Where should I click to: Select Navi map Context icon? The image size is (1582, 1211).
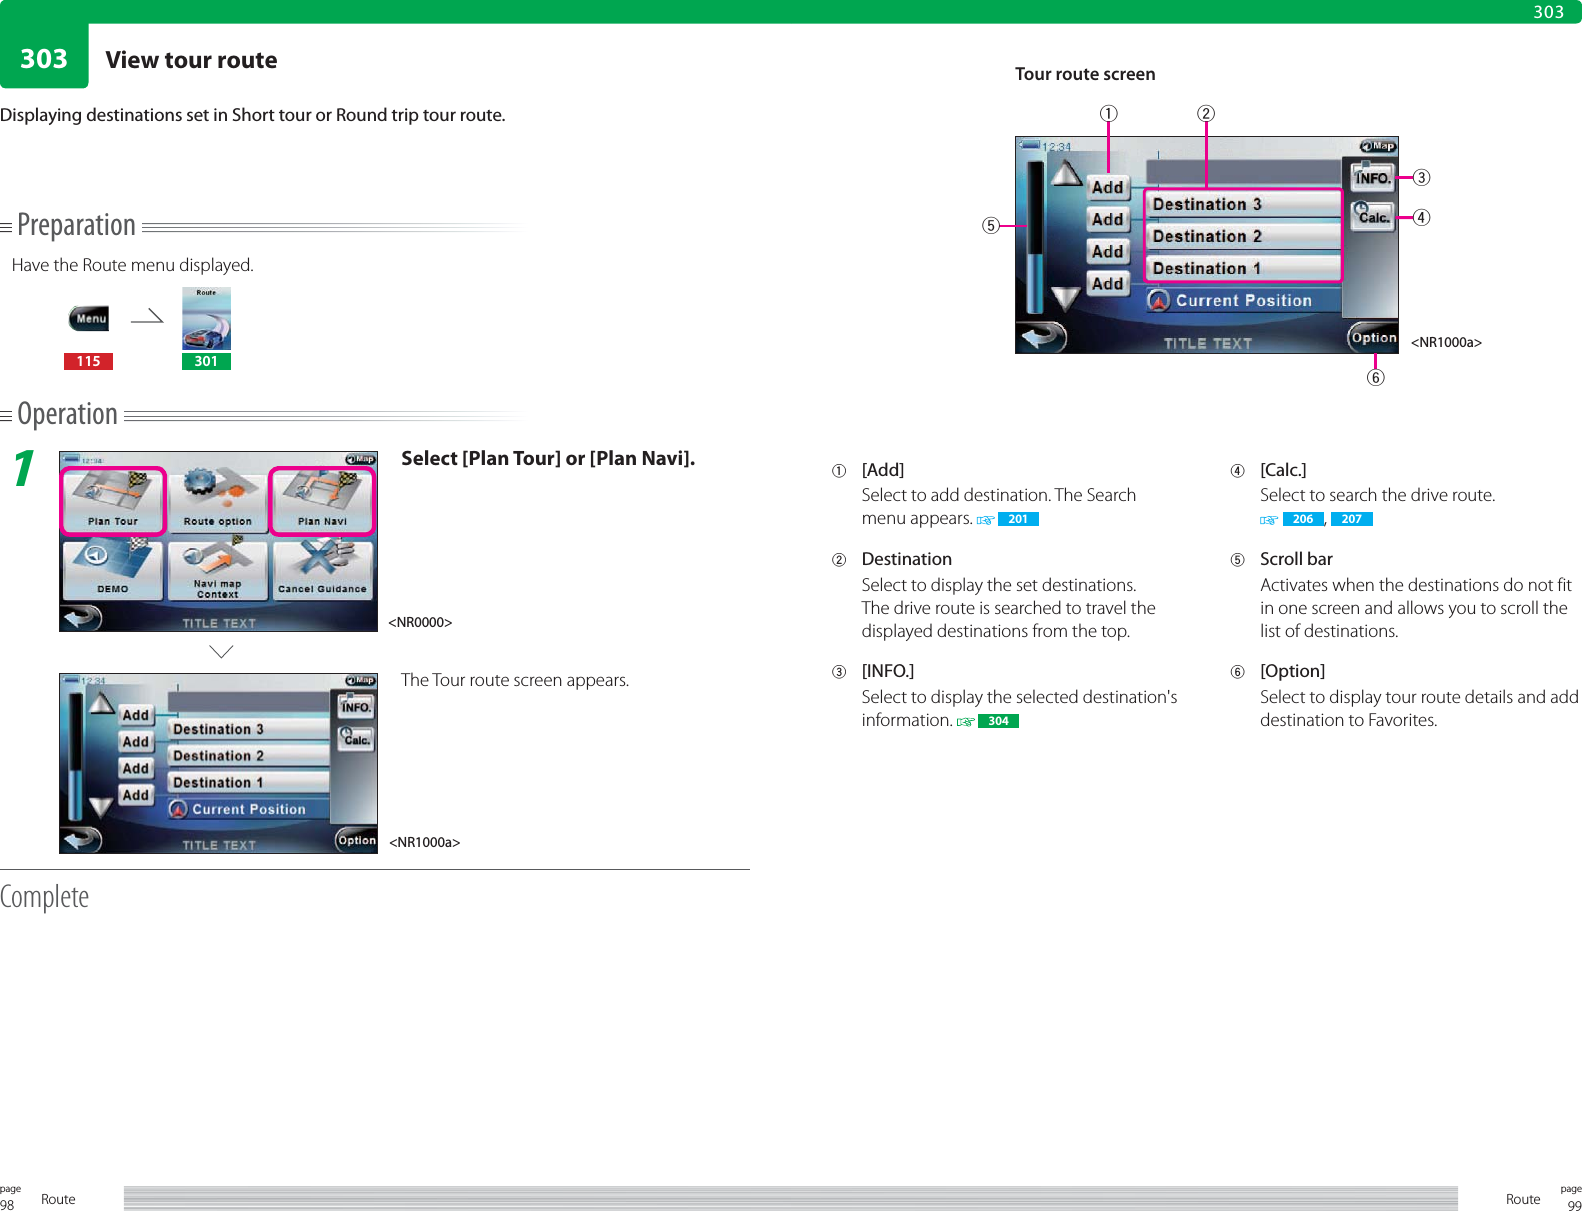[x=218, y=569]
